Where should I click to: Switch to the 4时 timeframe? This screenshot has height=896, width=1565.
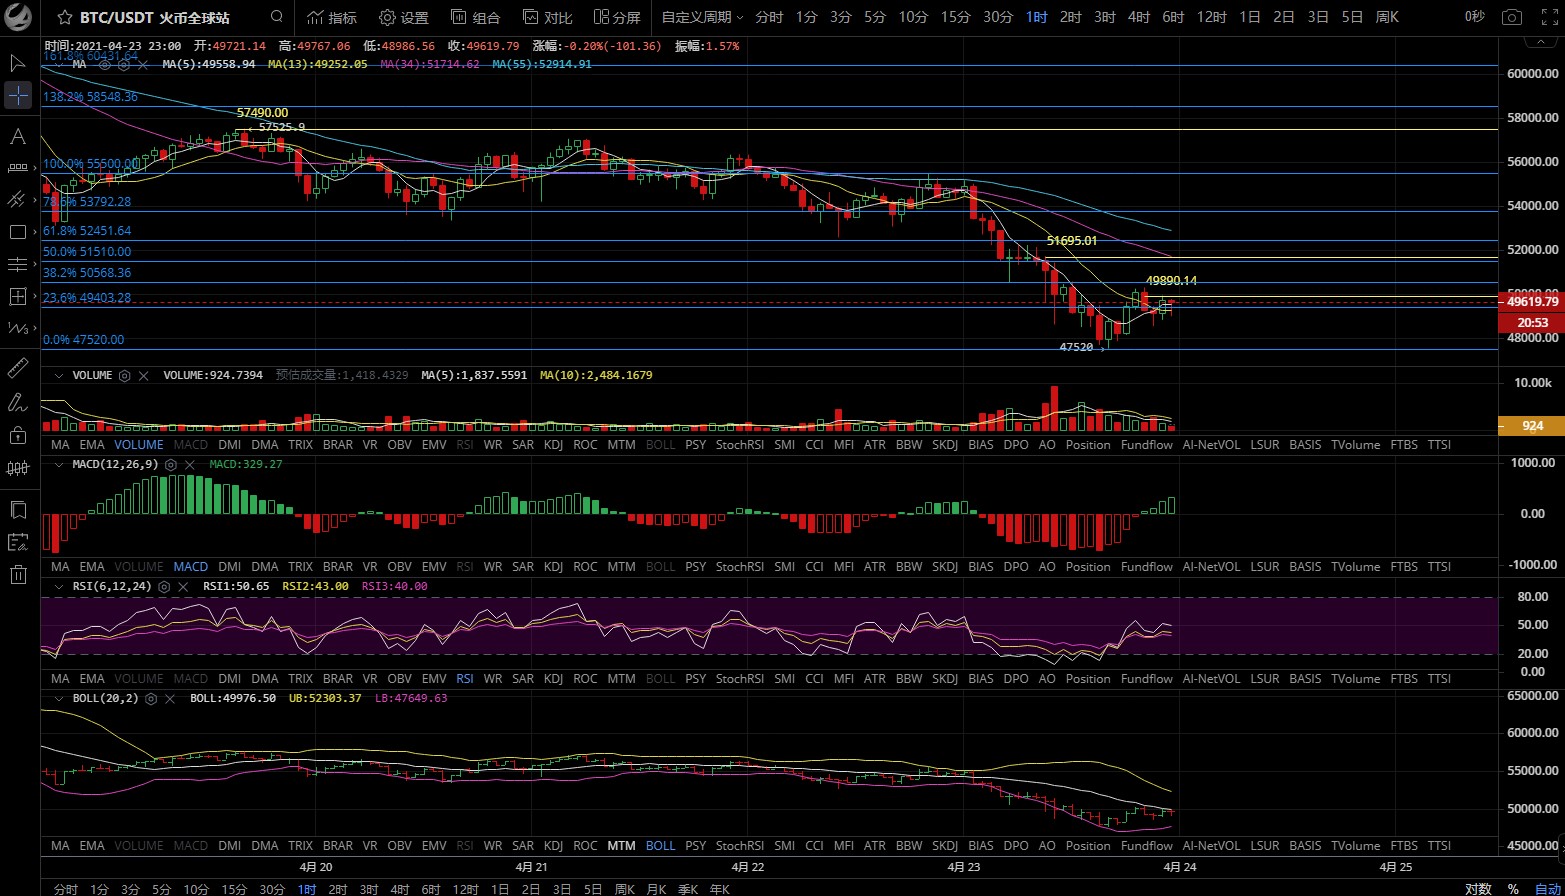tap(1138, 17)
